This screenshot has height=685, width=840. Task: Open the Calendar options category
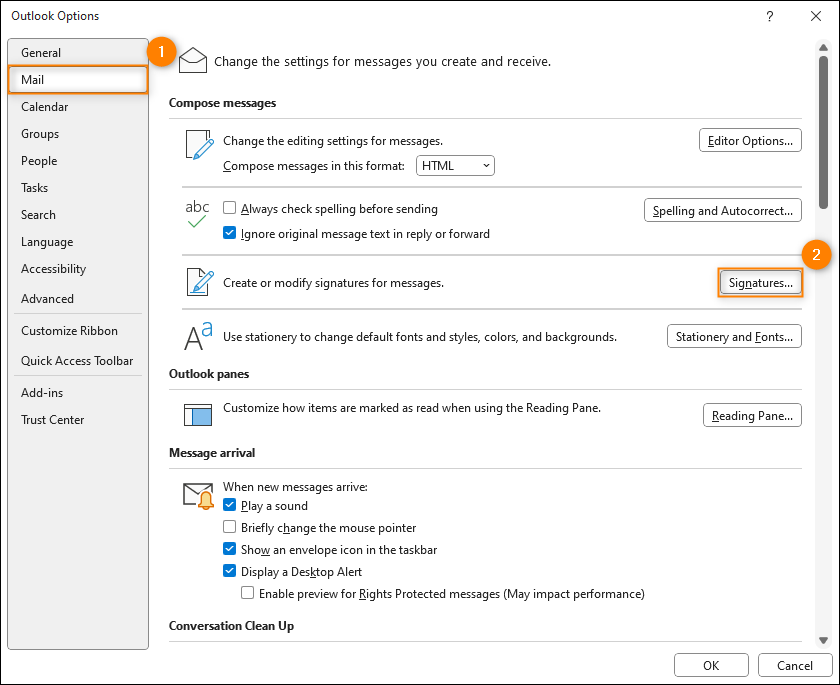[x=78, y=107]
